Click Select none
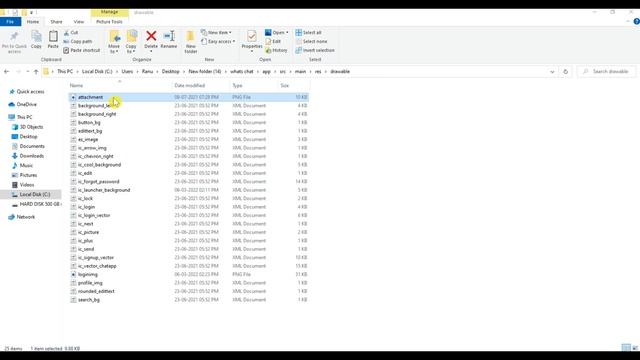The width and height of the screenshot is (640, 360). [311, 42]
